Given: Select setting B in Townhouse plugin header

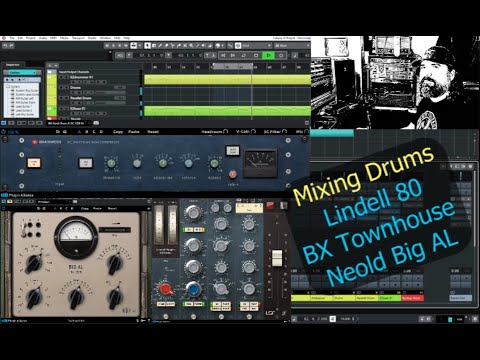Looking at the screenshot, I should (x=86, y=132).
